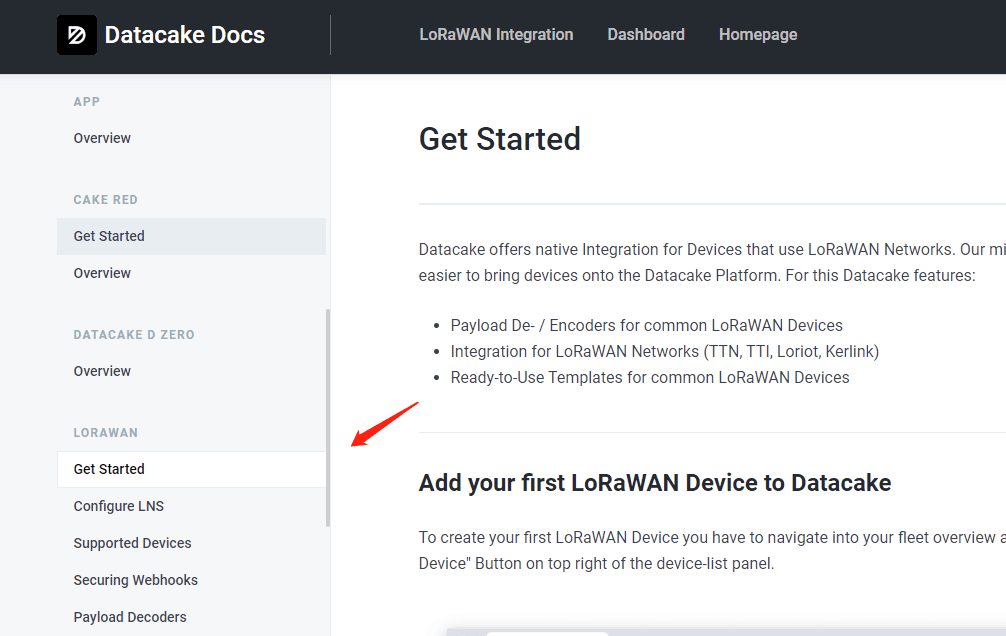The image size is (1006, 636).
Task: Select Get Started under Cake Red
Action: pyautogui.click(x=191, y=236)
